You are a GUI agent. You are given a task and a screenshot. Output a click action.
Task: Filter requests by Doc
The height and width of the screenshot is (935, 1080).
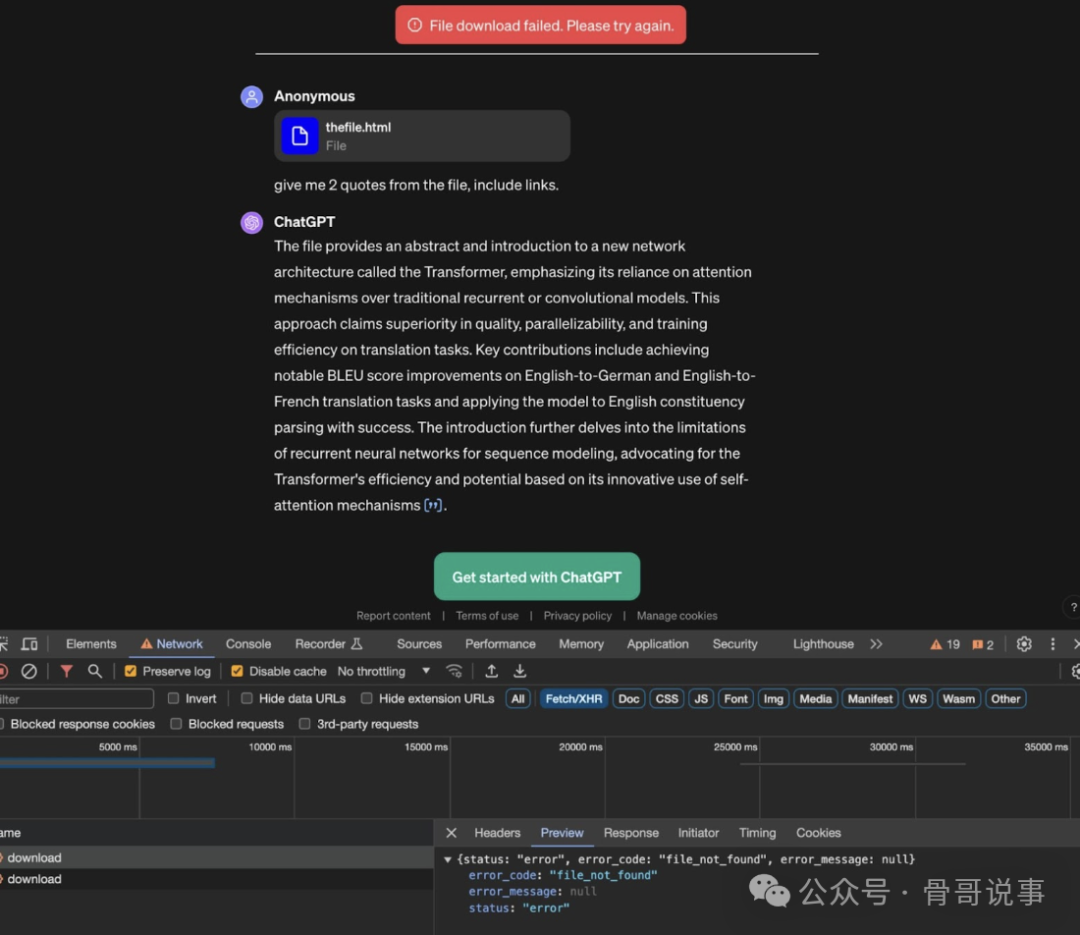tap(628, 699)
